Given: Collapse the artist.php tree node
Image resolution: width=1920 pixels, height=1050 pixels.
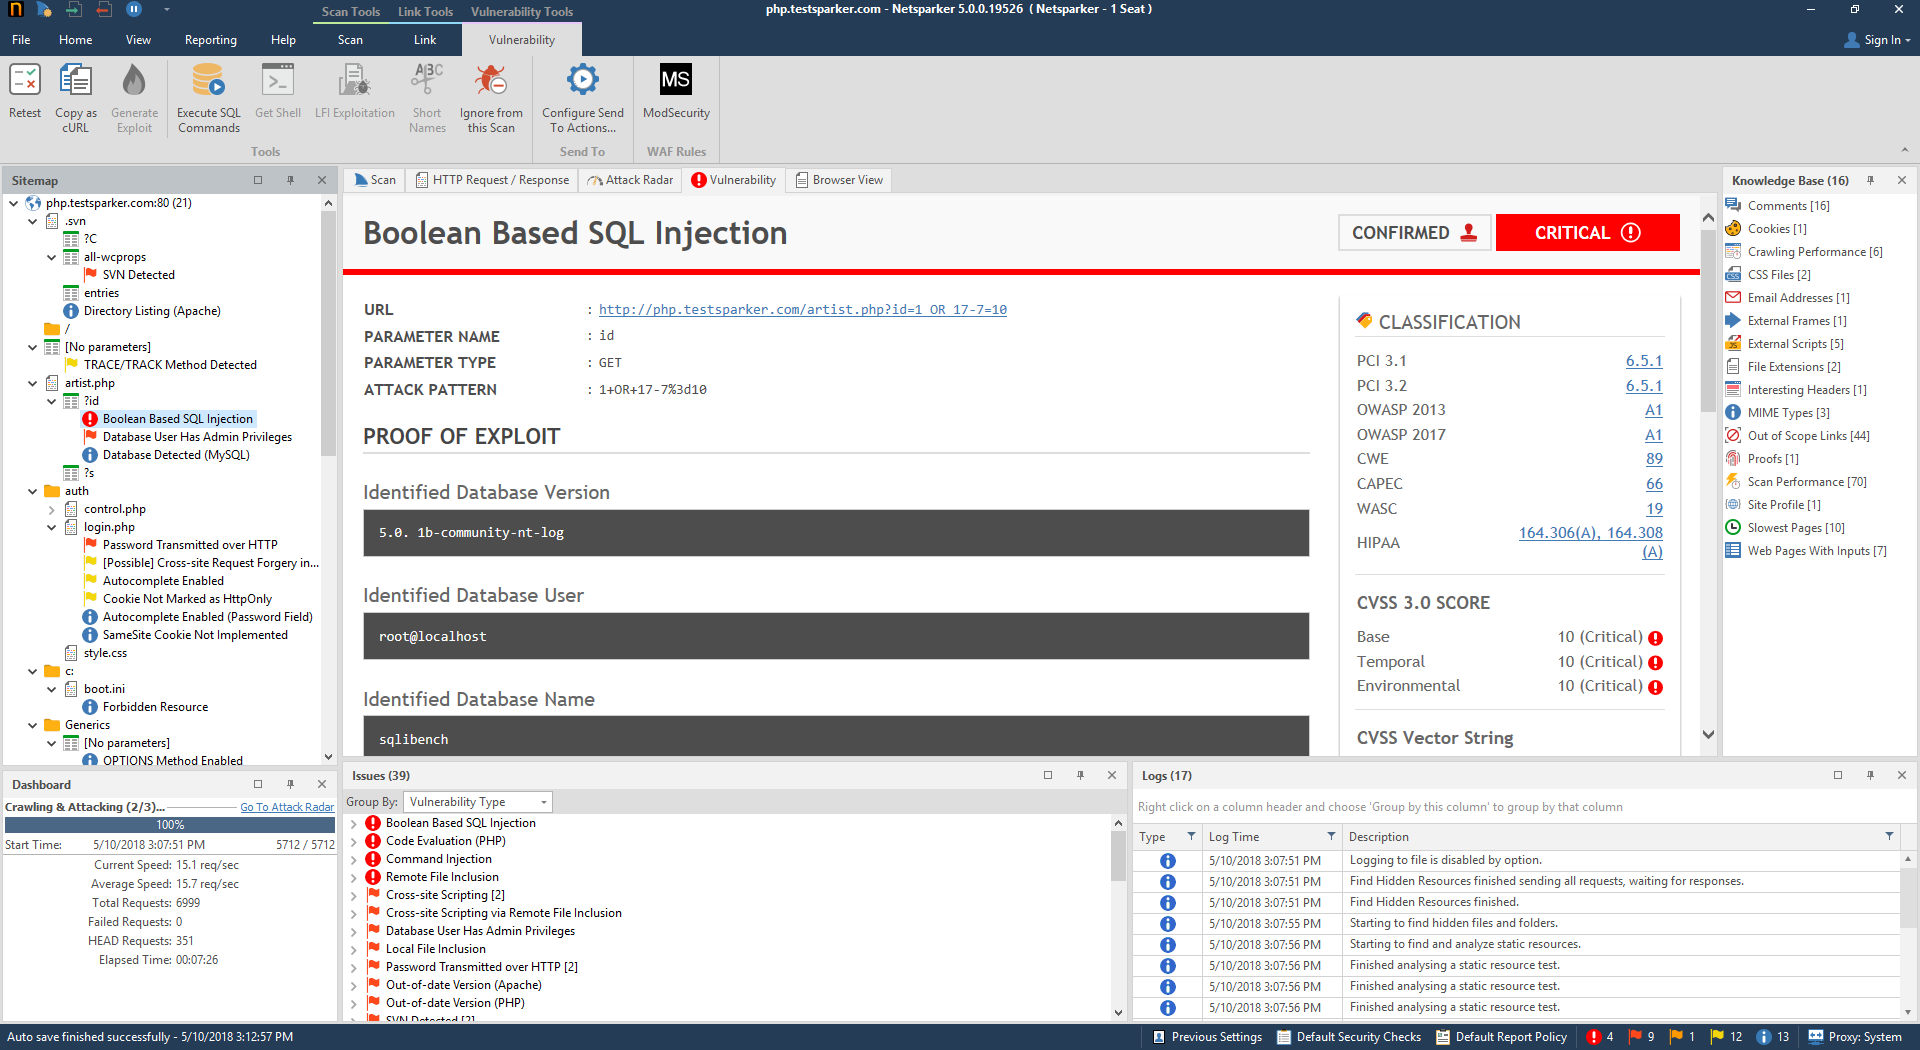Looking at the screenshot, I should [33, 383].
